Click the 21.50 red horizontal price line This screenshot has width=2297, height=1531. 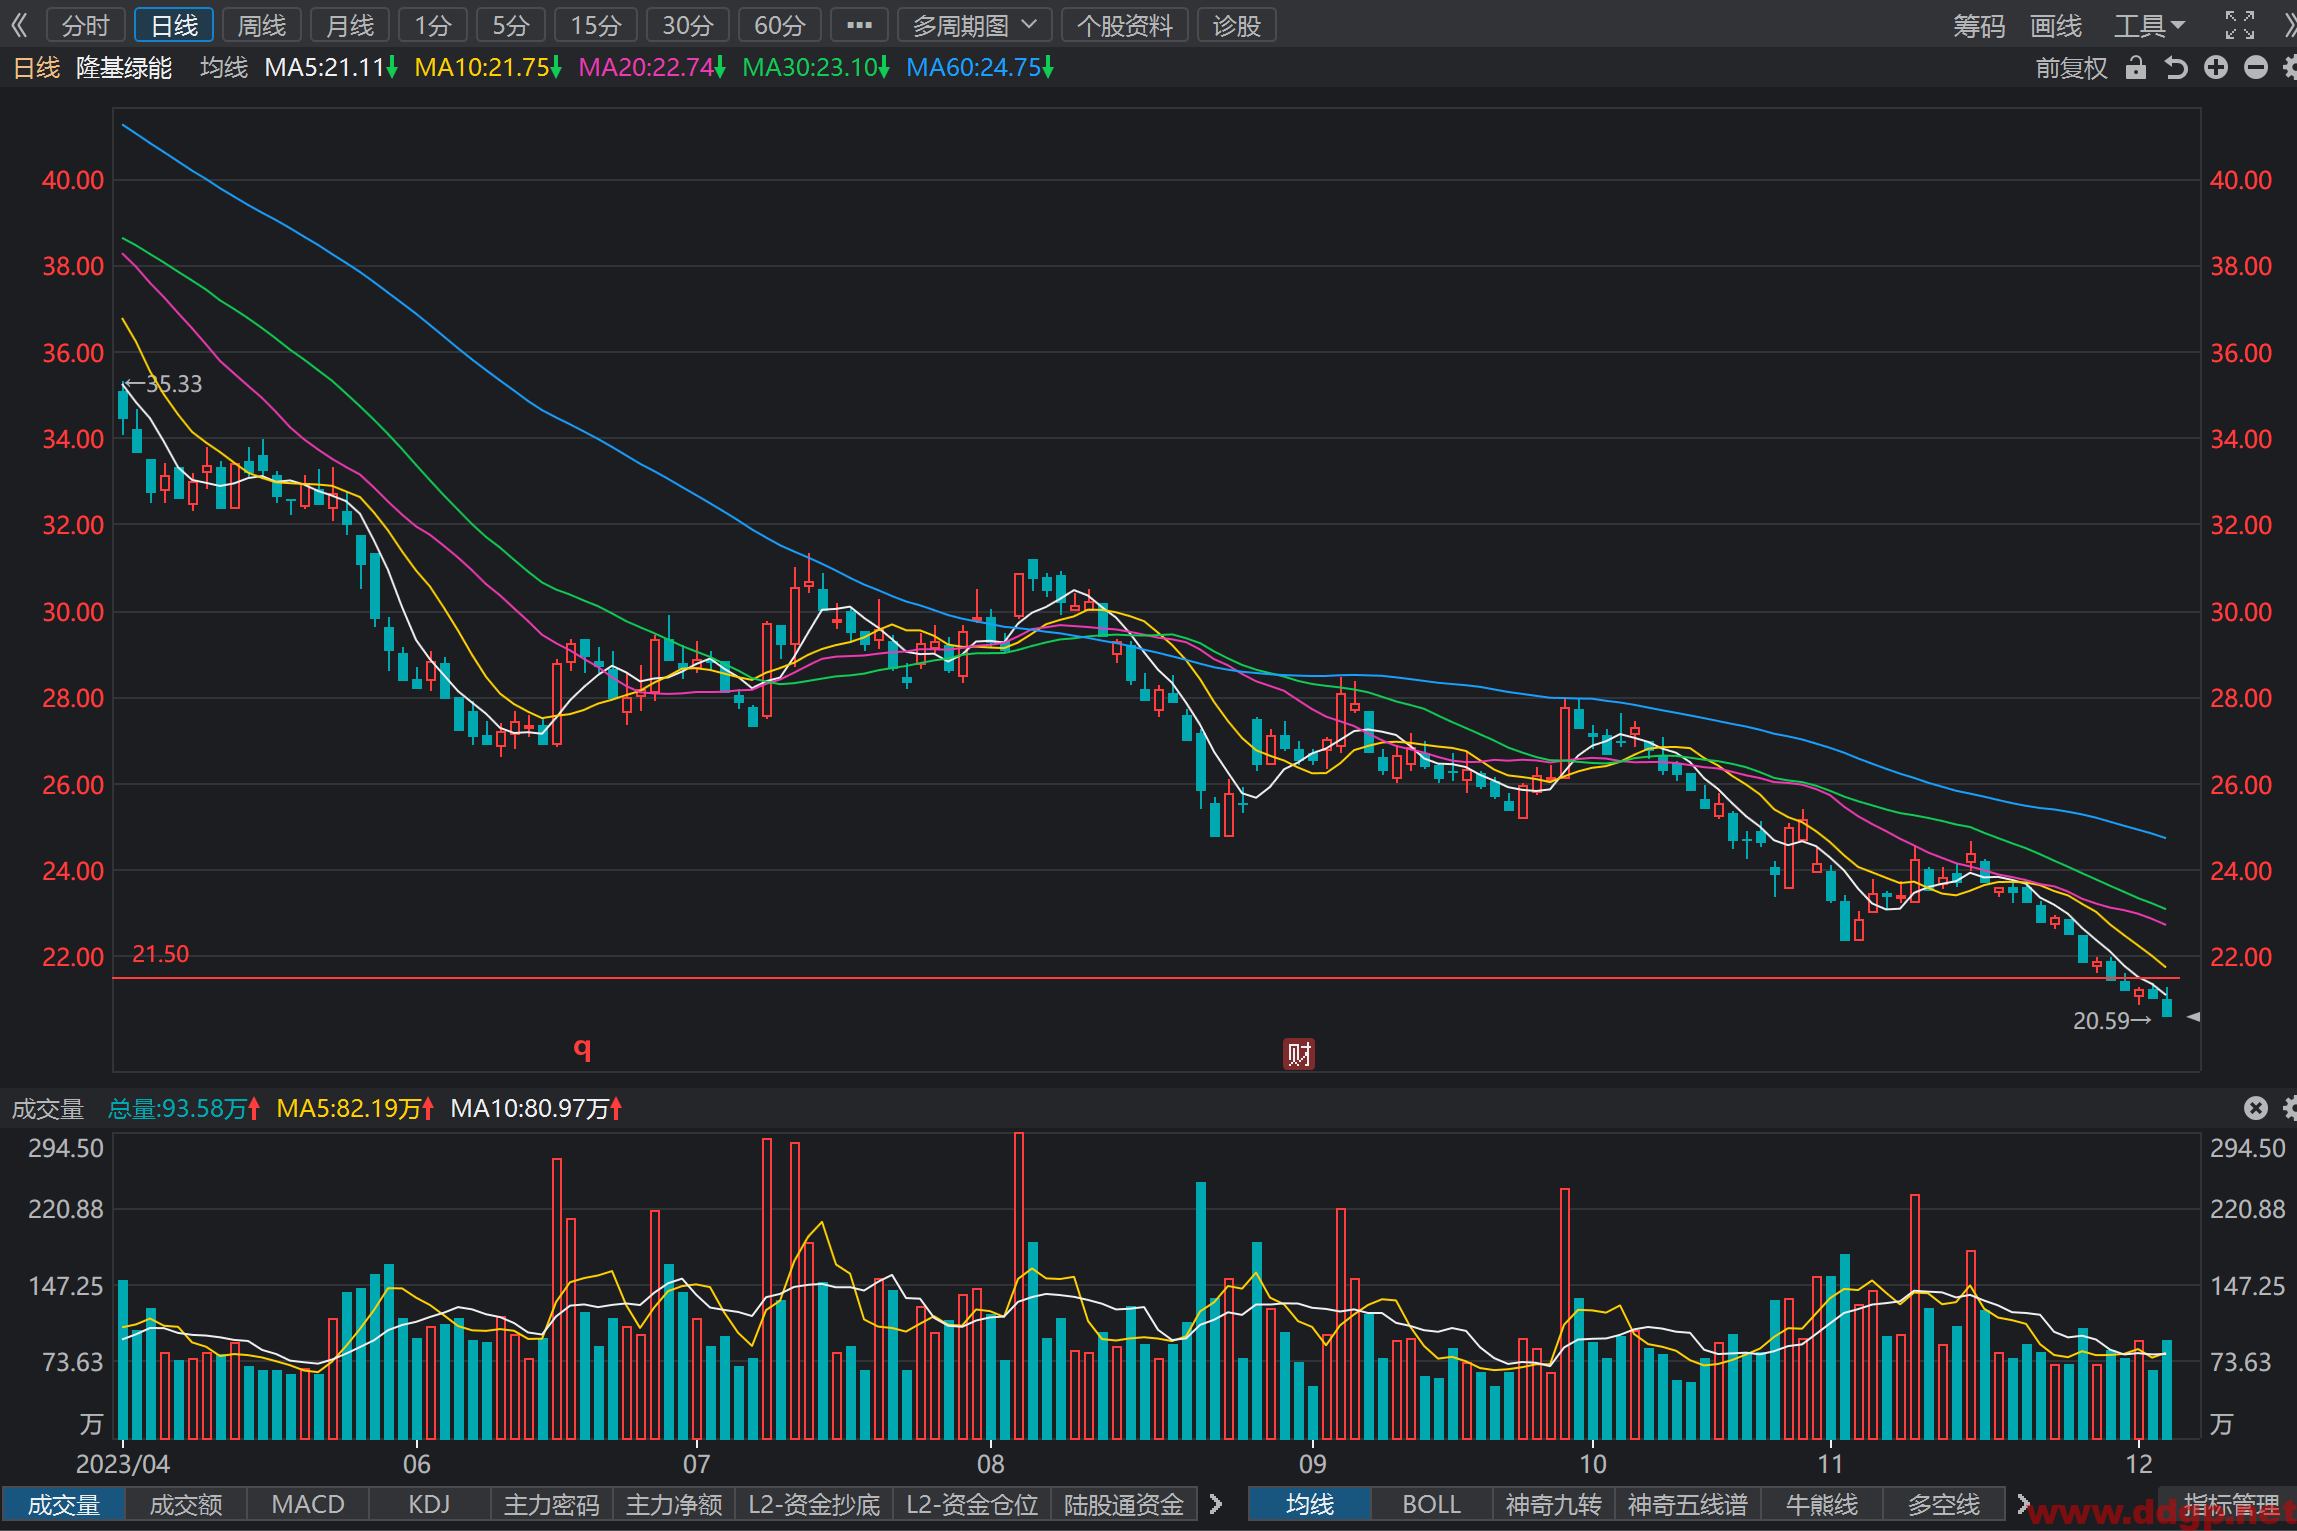coord(1145,978)
